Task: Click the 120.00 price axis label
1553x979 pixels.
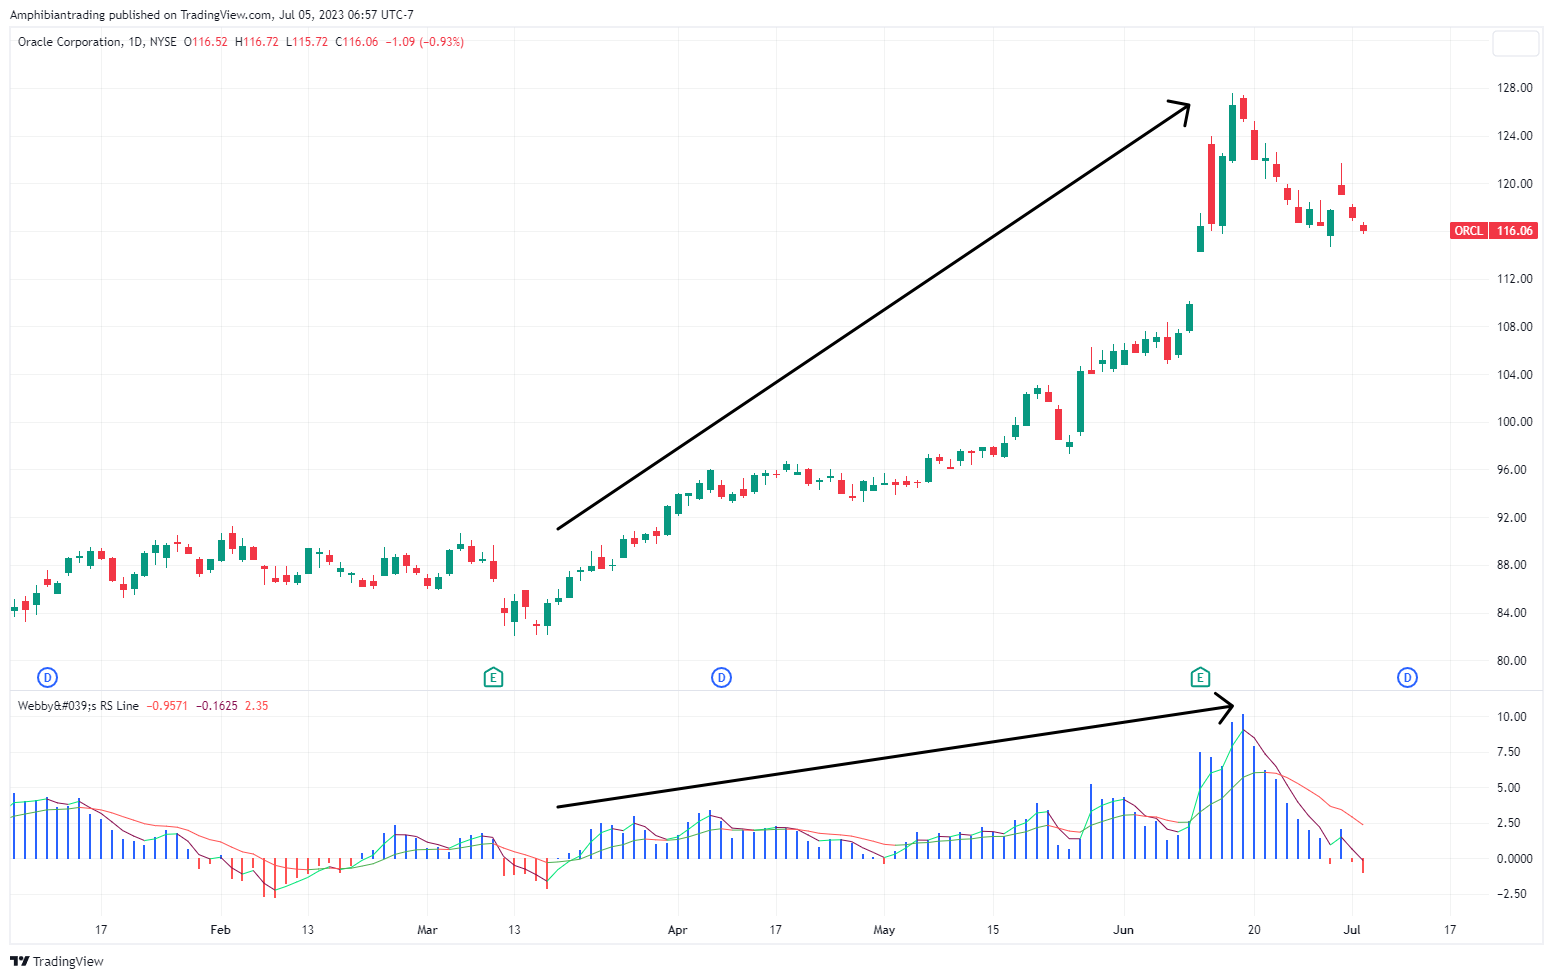Action: click(x=1514, y=184)
